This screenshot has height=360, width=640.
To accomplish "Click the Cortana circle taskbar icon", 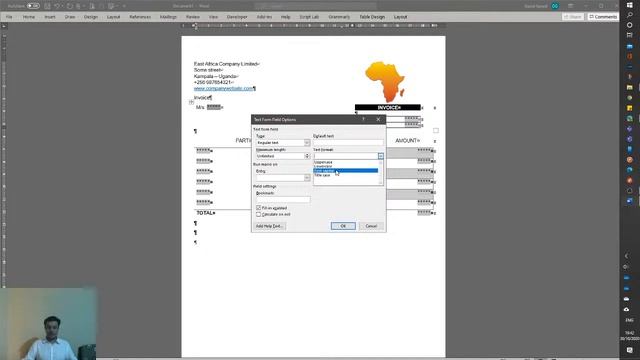I will click(x=629, y=25).
